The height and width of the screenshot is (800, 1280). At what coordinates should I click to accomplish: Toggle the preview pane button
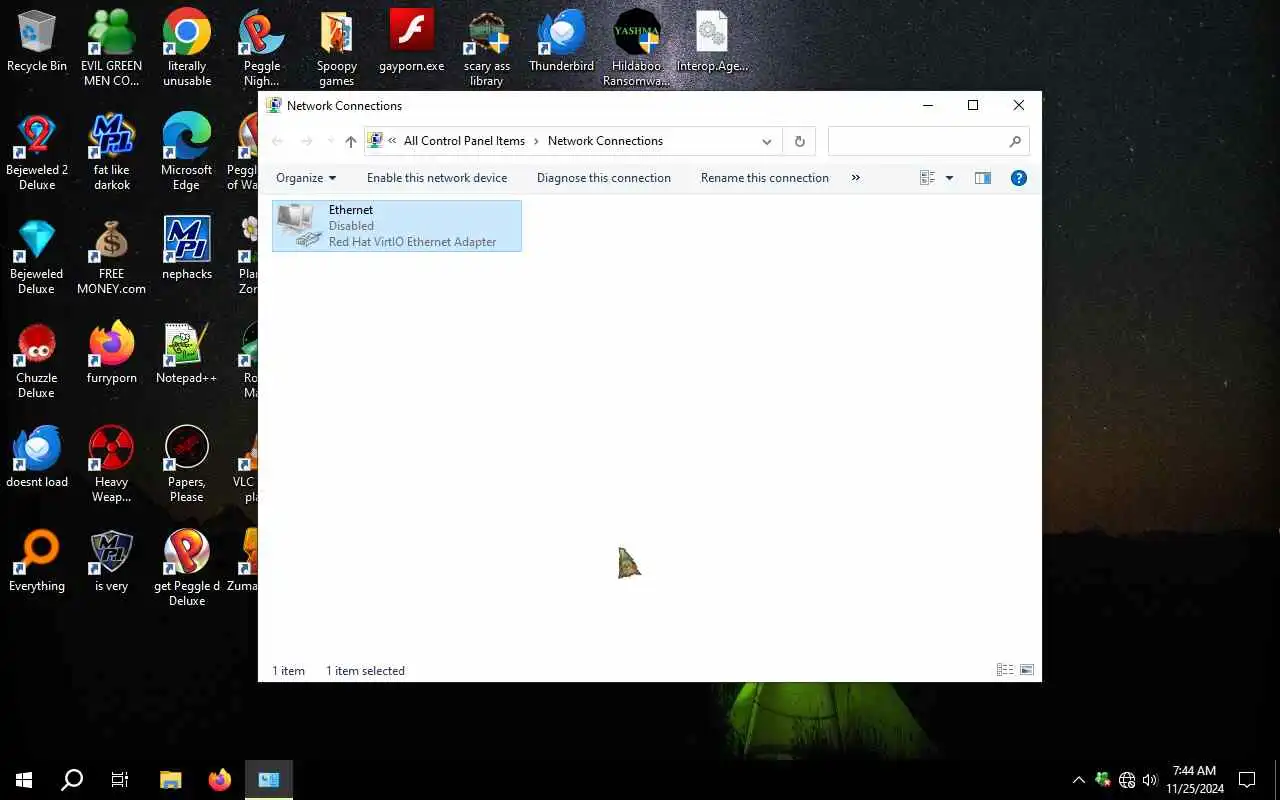(983, 178)
